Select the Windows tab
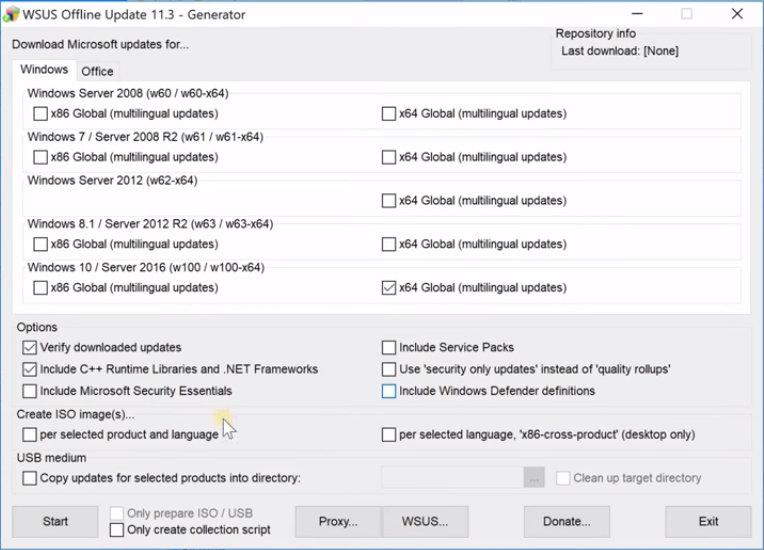This screenshot has height=550, width=764. (44, 70)
